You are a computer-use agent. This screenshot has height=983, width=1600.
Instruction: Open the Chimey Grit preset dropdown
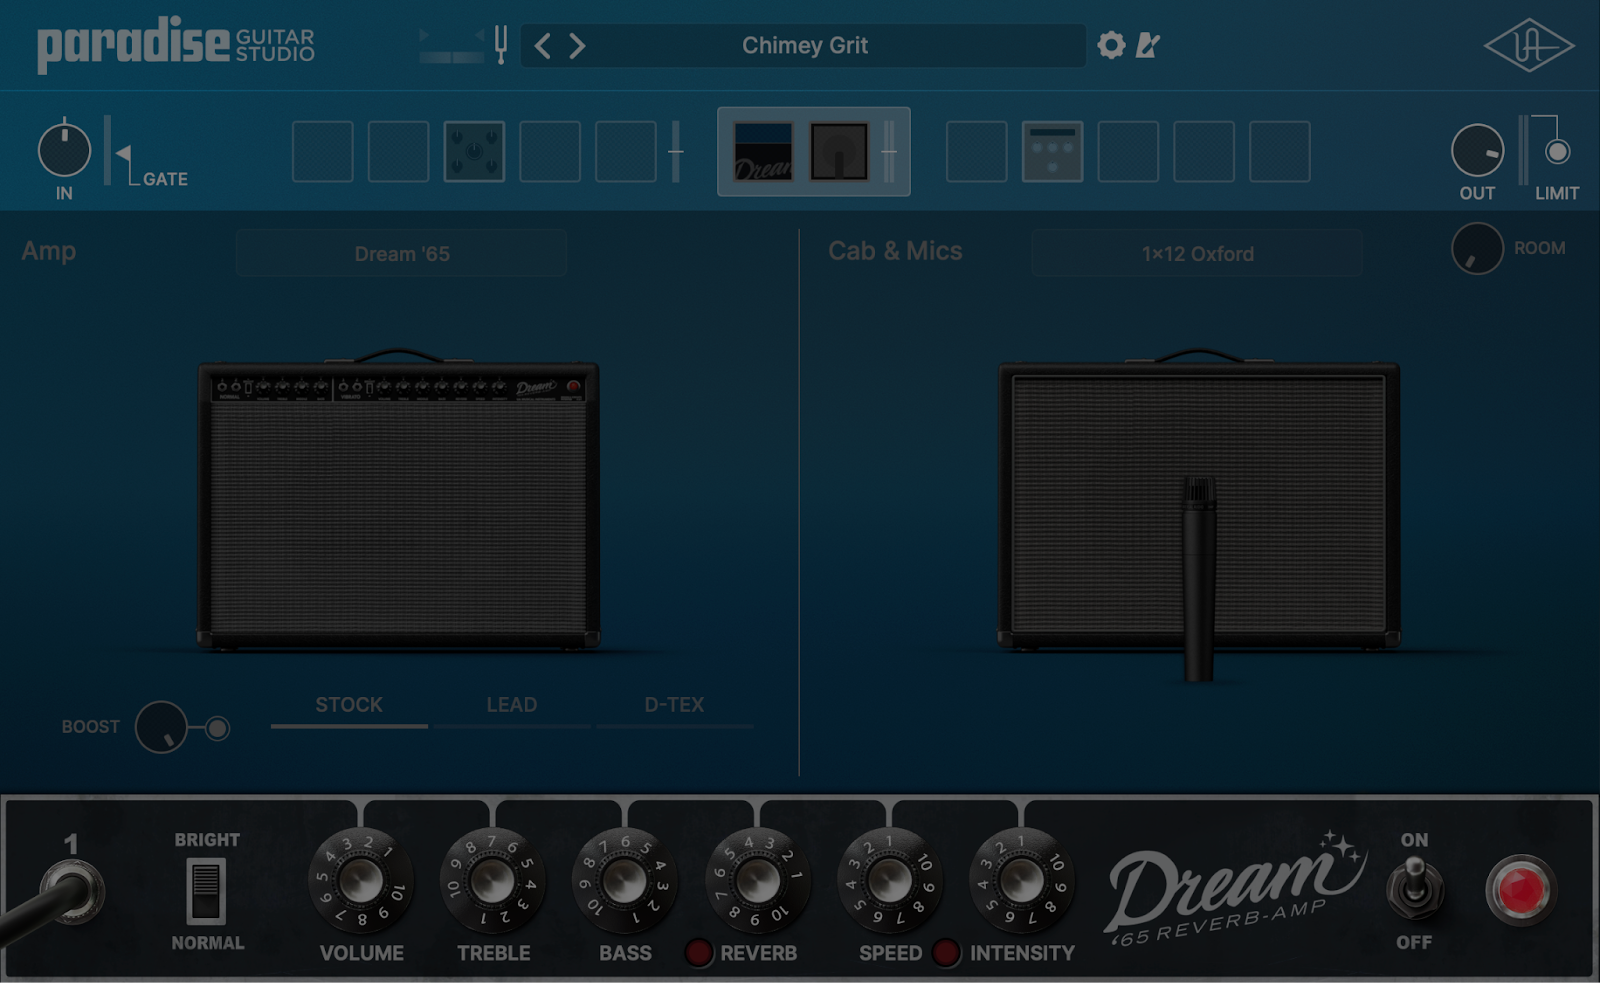pyautogui.click(x=804, y=46)
